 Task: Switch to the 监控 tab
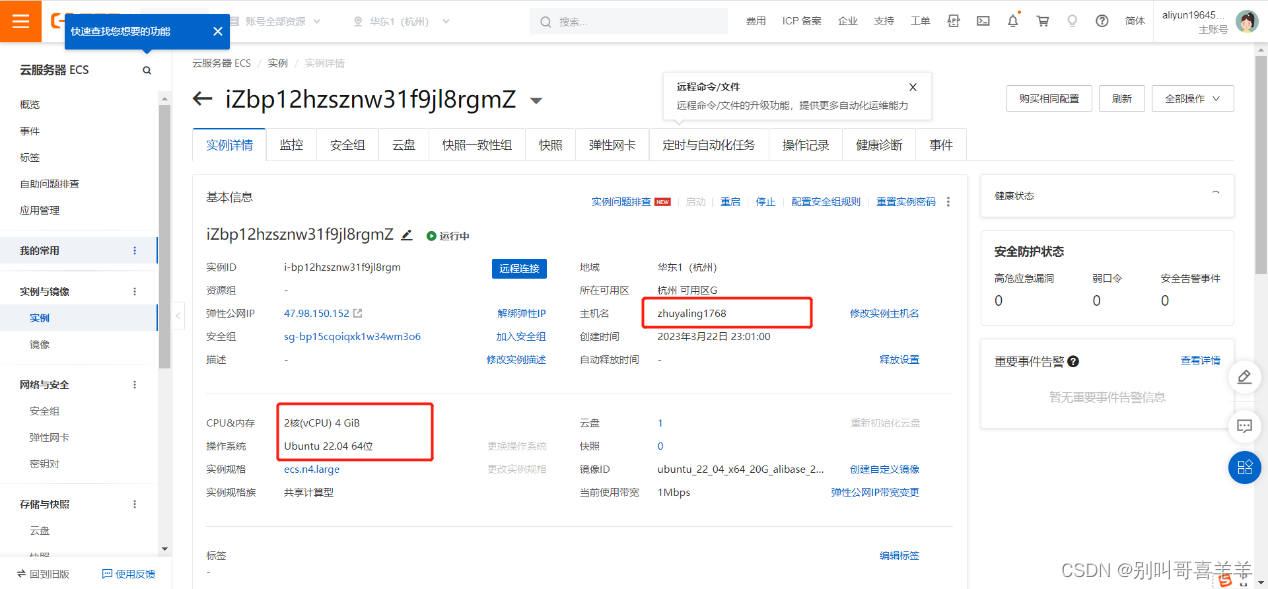point(291,145)
